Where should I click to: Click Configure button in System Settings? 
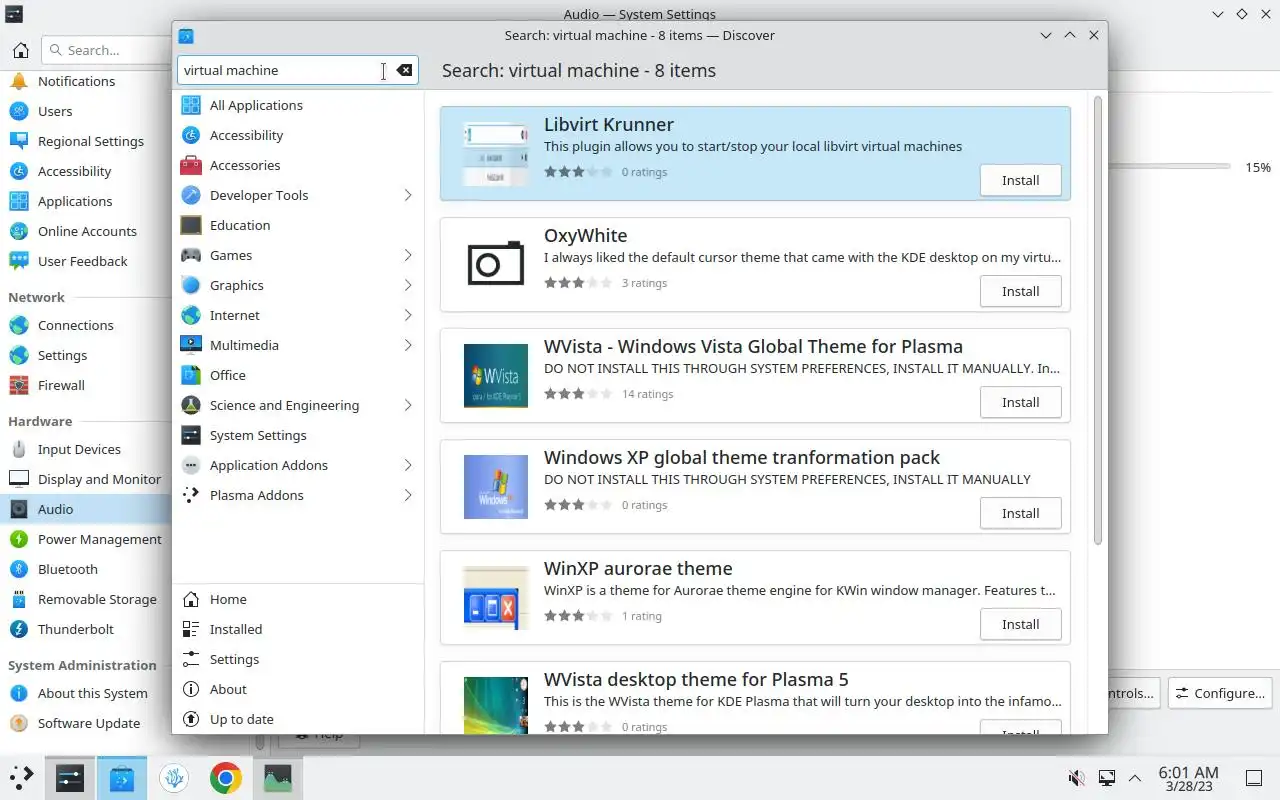coord(1220,693)
